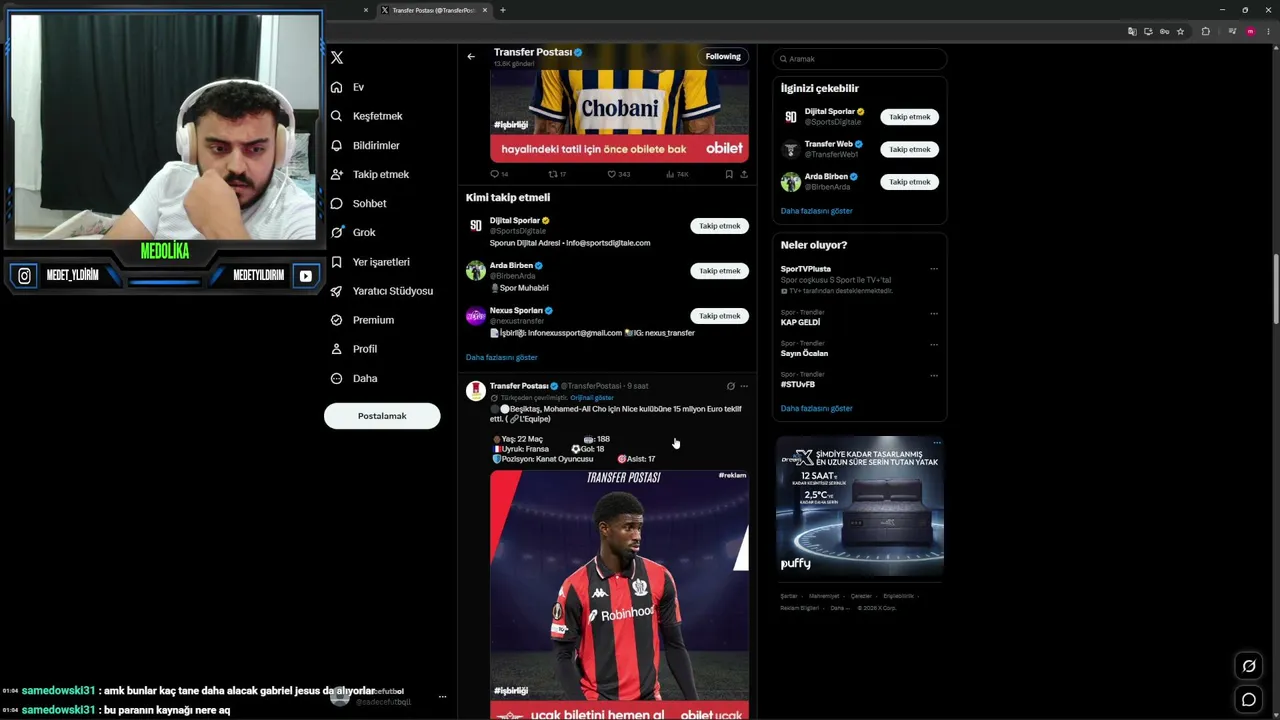Image resolution: width=1280 pixels, height=720 pixels.
Task: Open more options on Beşiktaş post
Action: (x=744, y=386)
